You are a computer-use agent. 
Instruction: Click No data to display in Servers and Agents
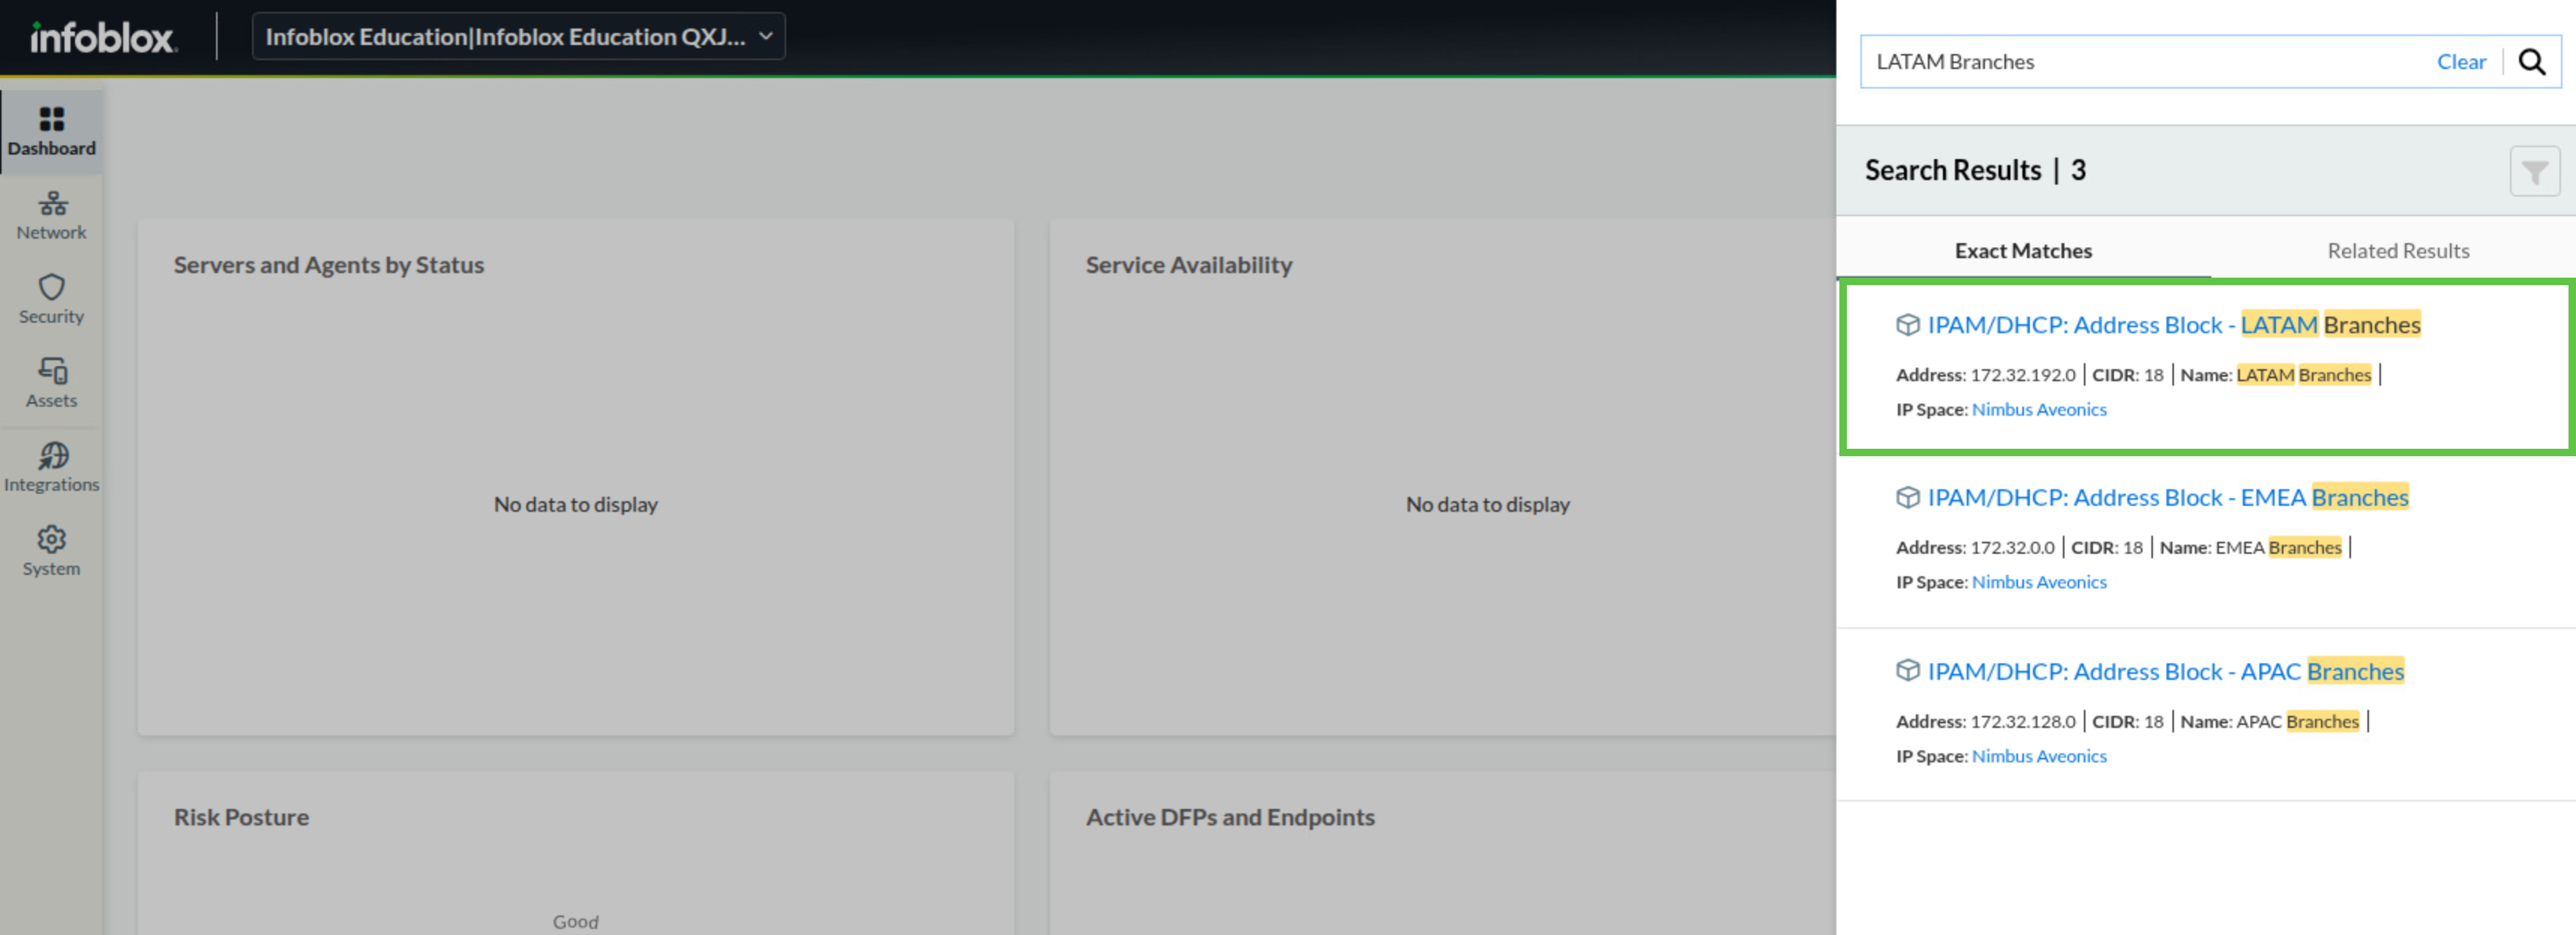575,505
